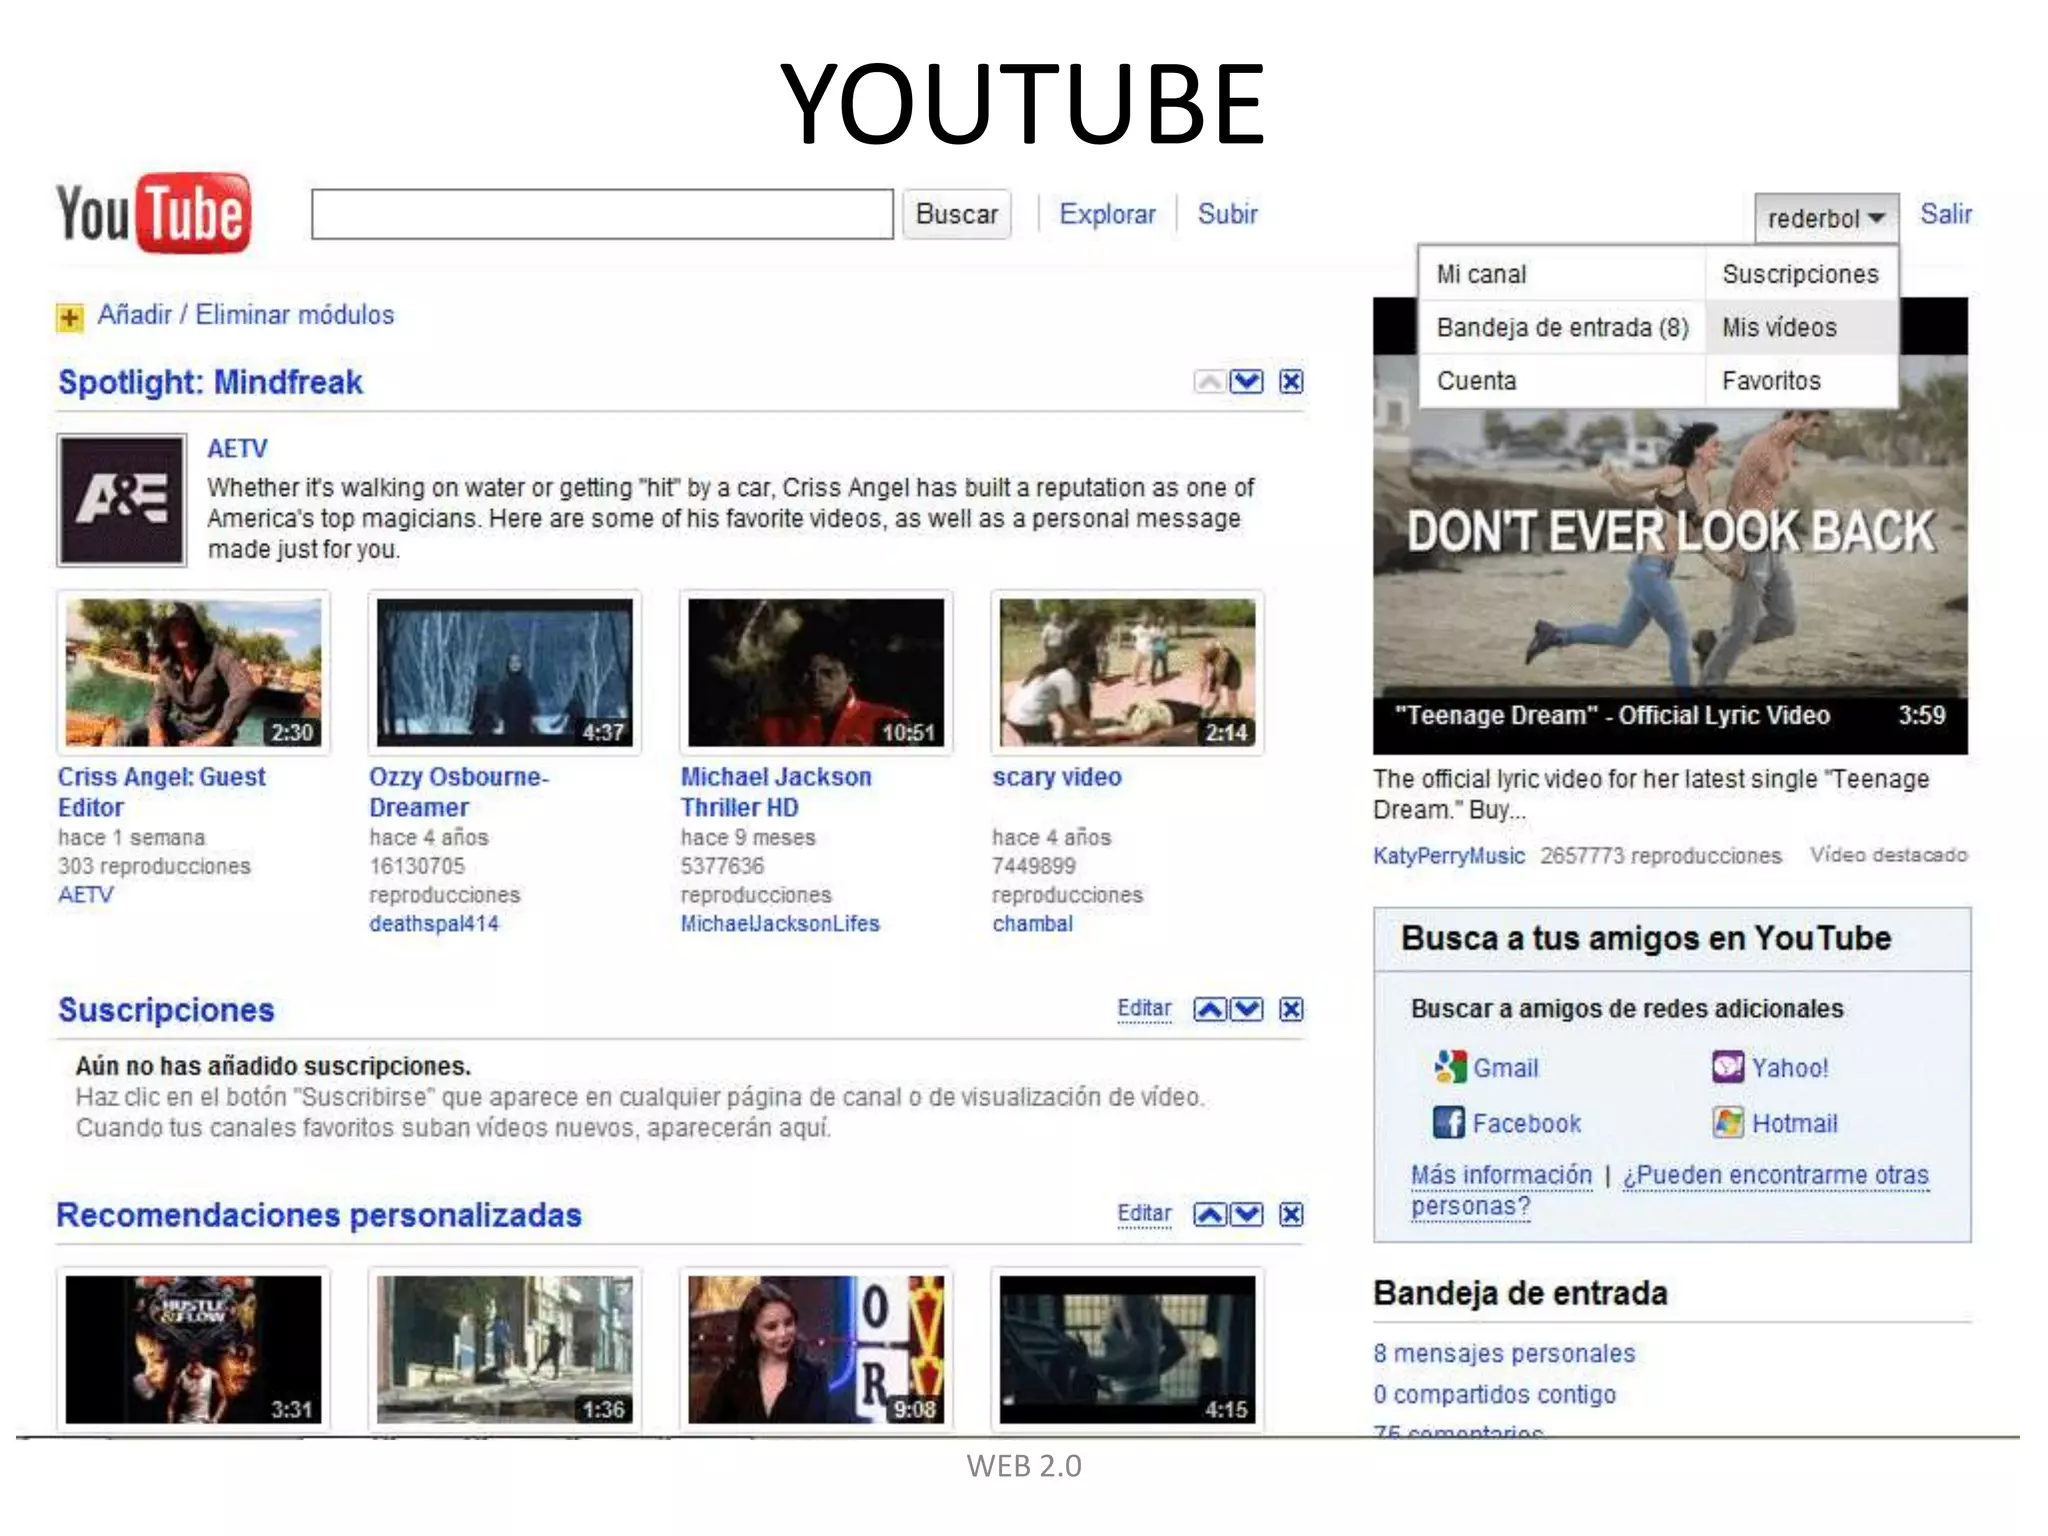The image size is (2048, 1536).
Task: Move Suscripciones module up arrow
Action: click(1210, 1009)
